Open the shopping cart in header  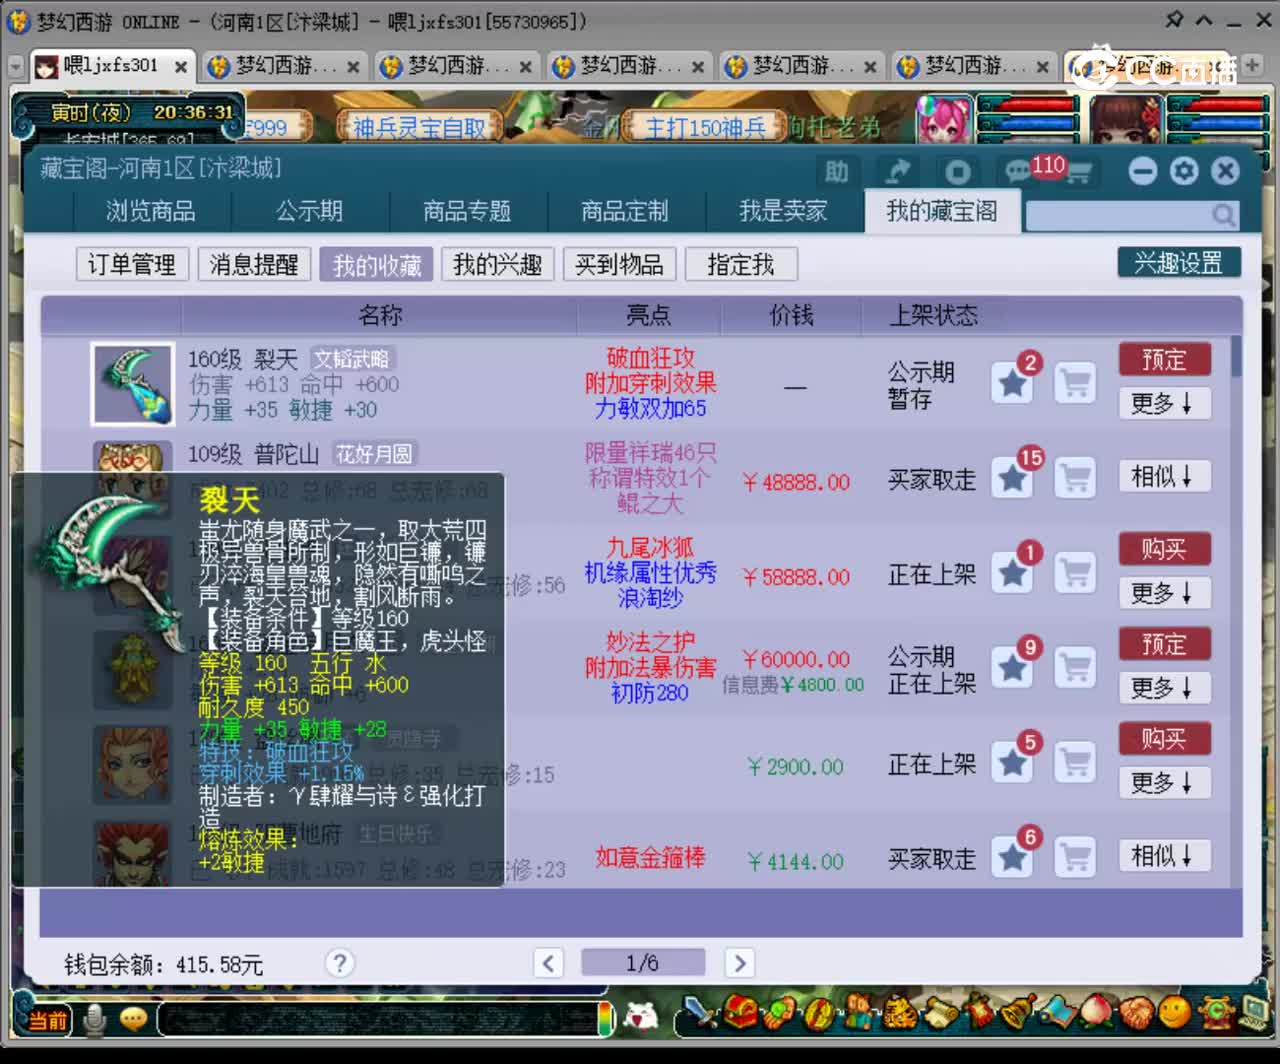pos(1078,172)
